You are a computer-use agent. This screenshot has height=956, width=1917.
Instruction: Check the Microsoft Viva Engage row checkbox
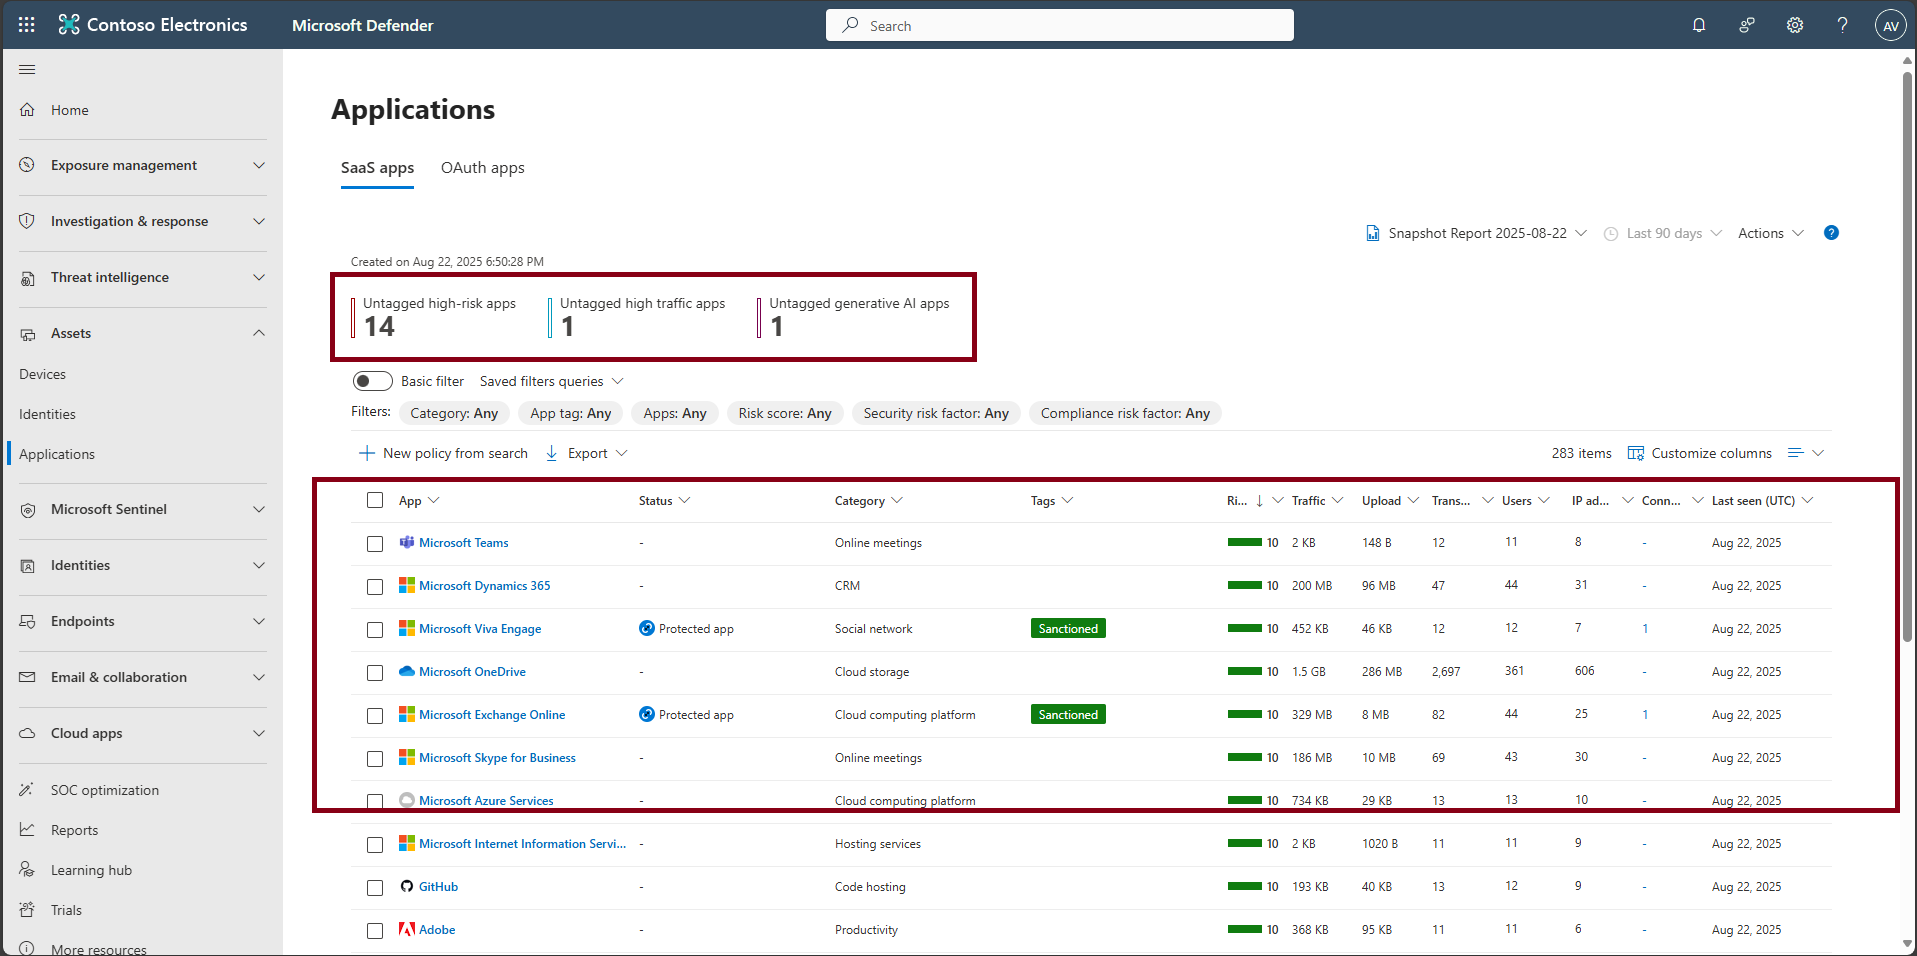[375, 629]
